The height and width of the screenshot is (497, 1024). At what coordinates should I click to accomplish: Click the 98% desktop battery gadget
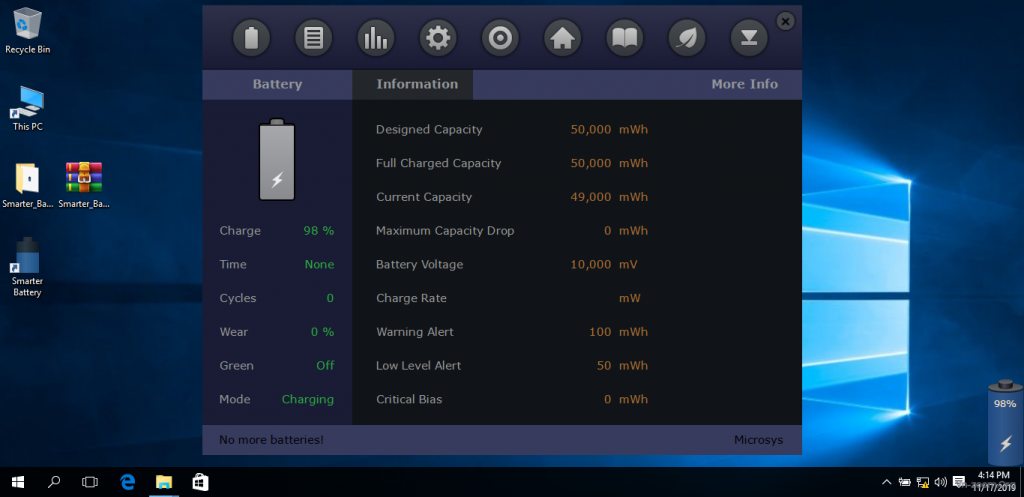[x=1005, y=423]
